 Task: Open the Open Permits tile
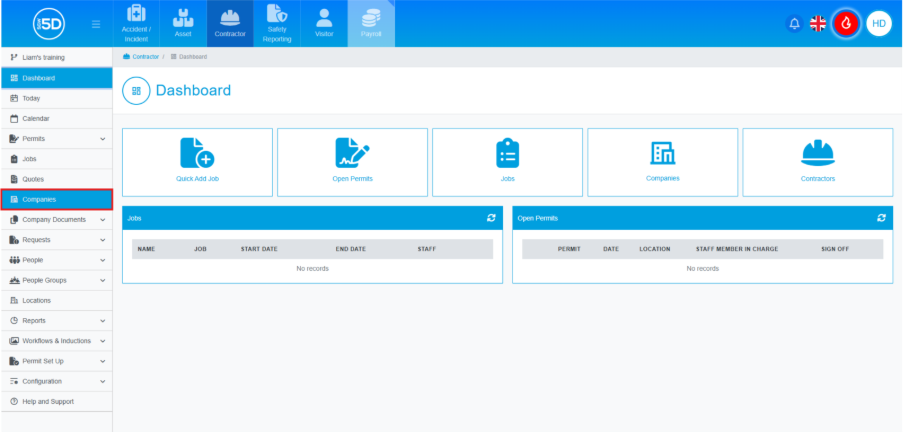click(352, 161)
